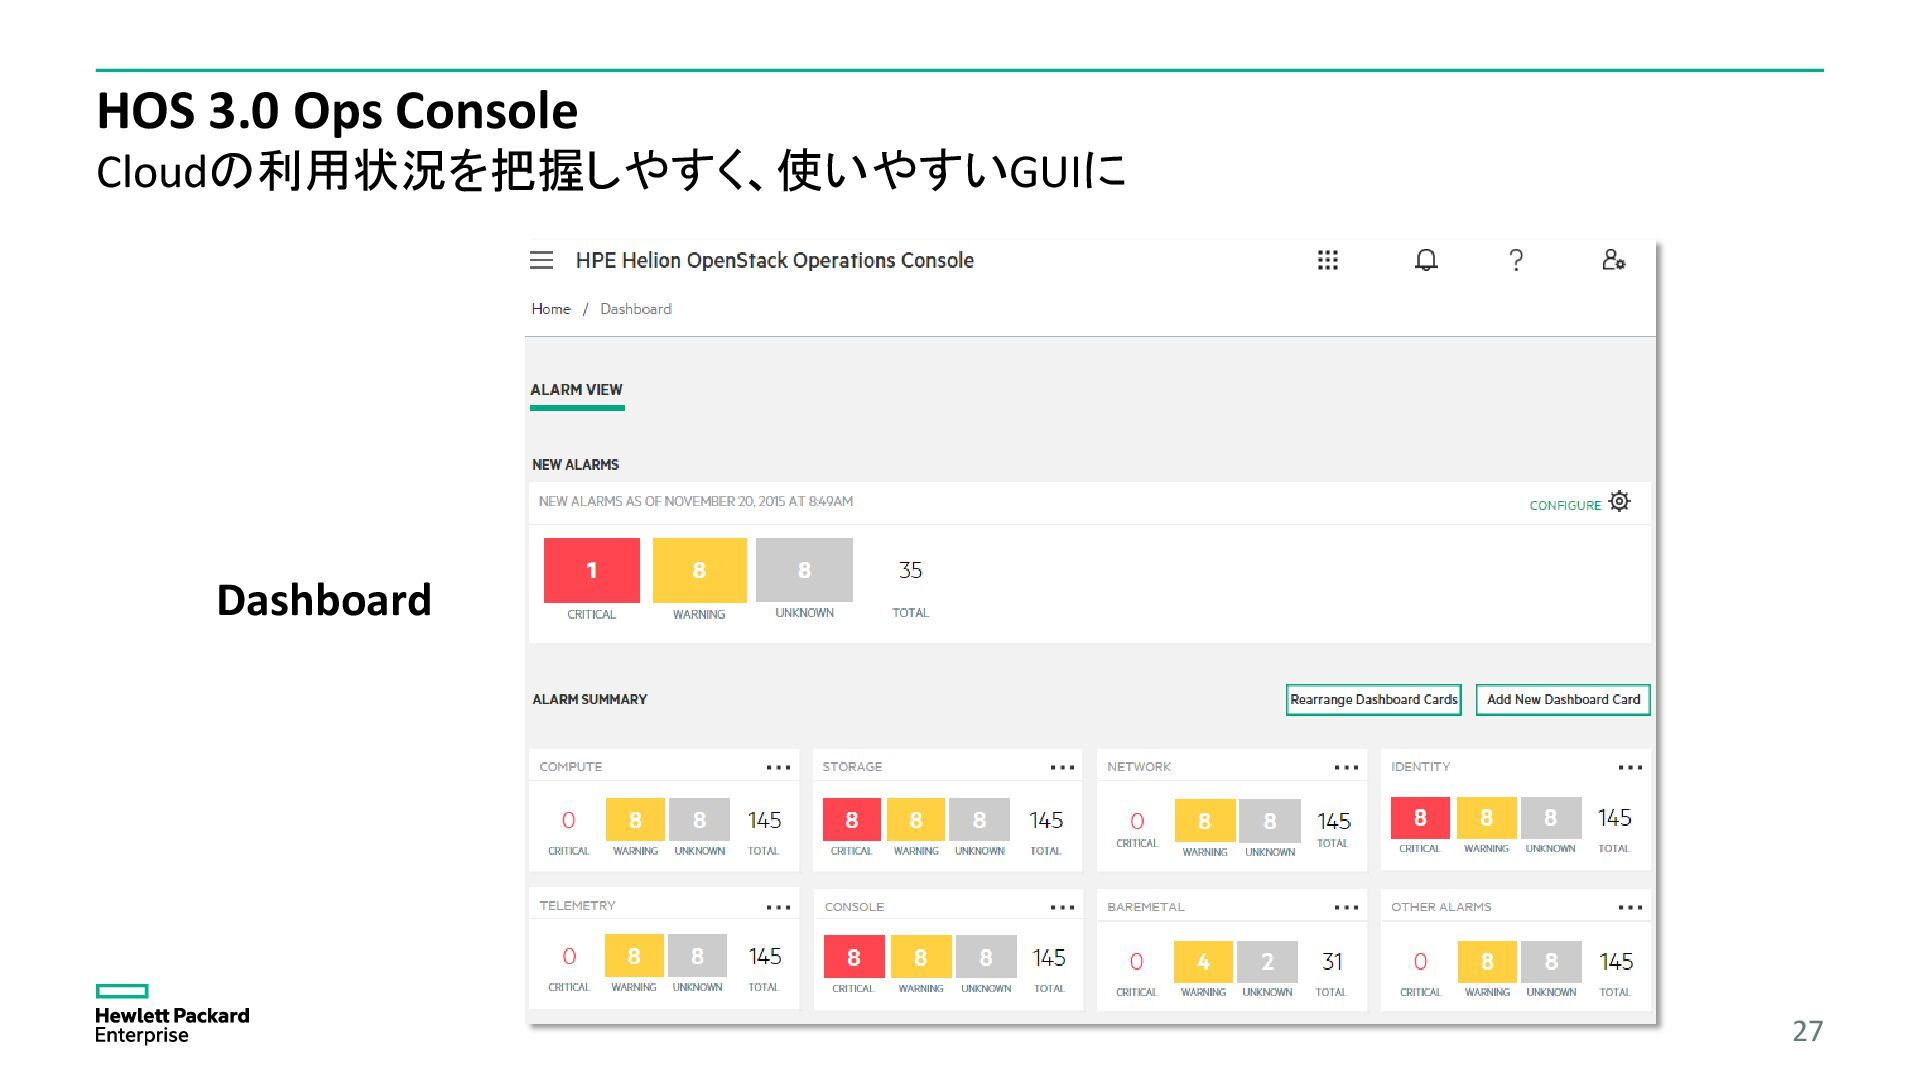Click Other Alarms unknown tile

tap(1551, 962)
